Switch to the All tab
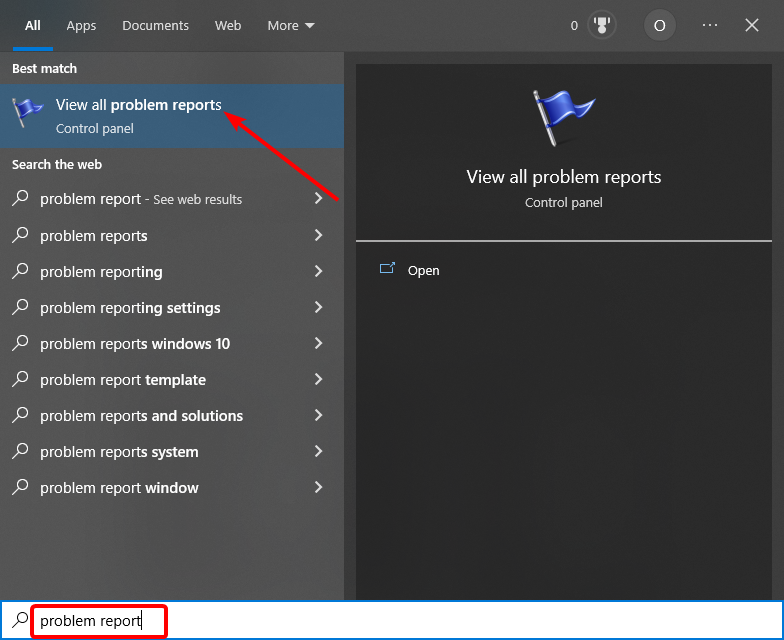 tap(32, 26)
